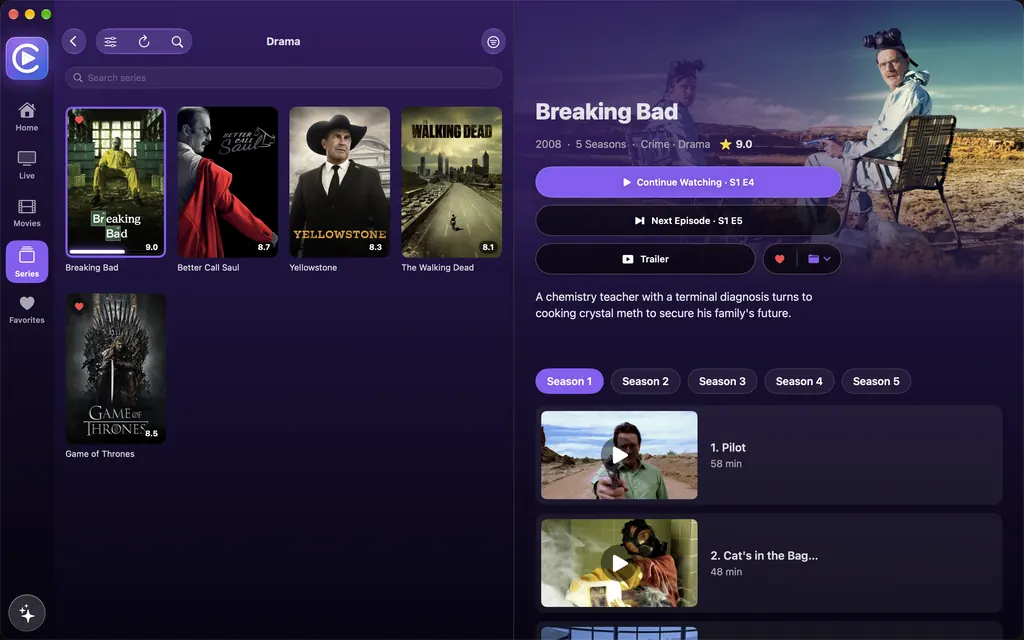1024x640 pixels.
Task: Open Favorites from sidebar
Action: tap(27, 310)
